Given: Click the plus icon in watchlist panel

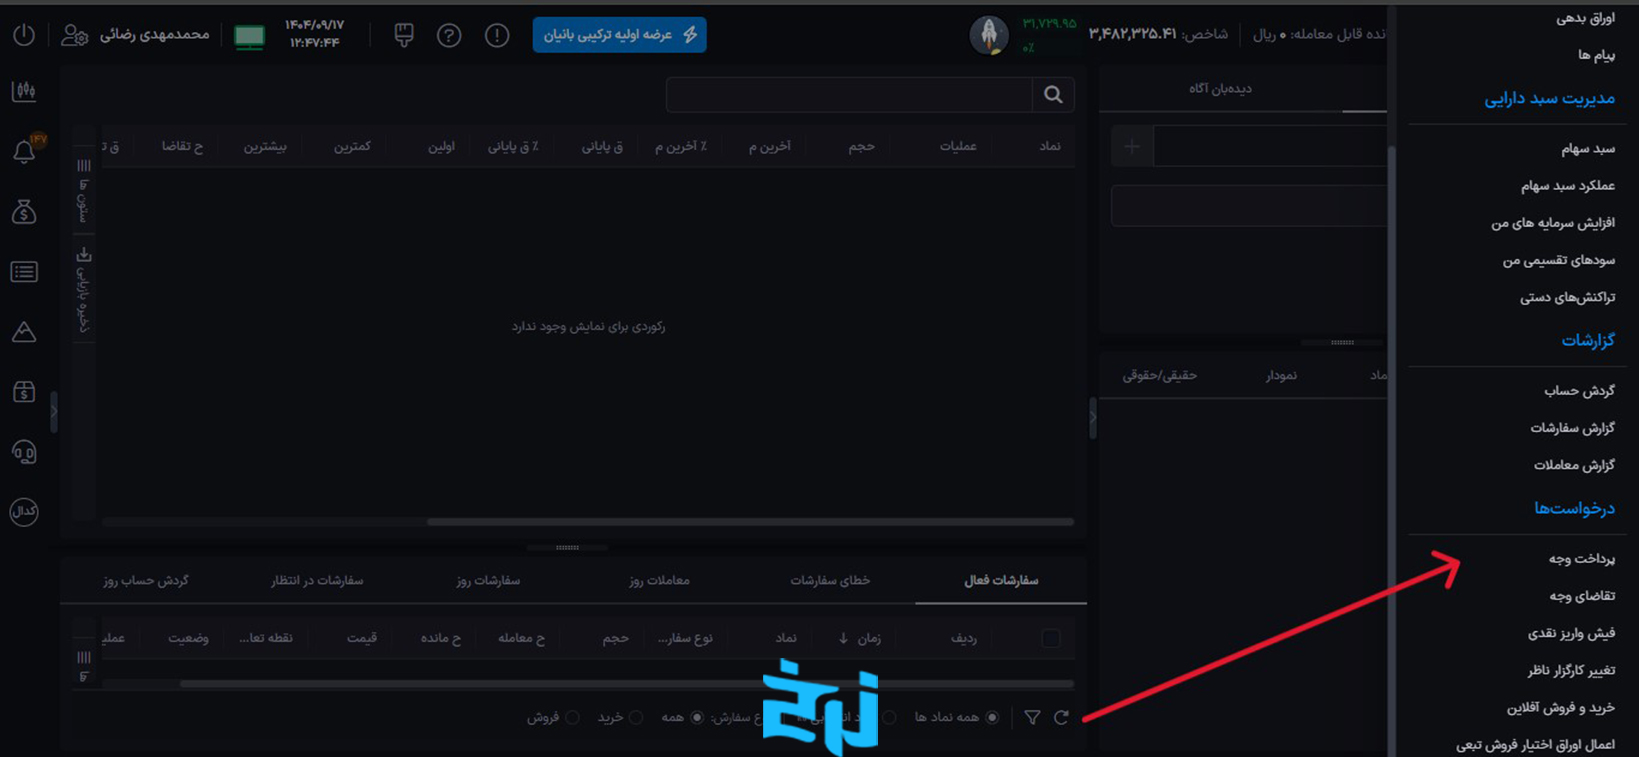Looking at the screenshot, I should [1132, 147].
